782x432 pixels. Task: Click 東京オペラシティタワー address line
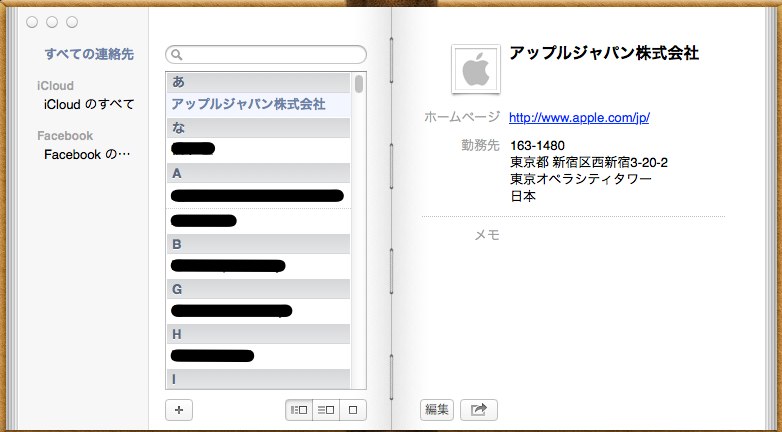coord(581,179)
